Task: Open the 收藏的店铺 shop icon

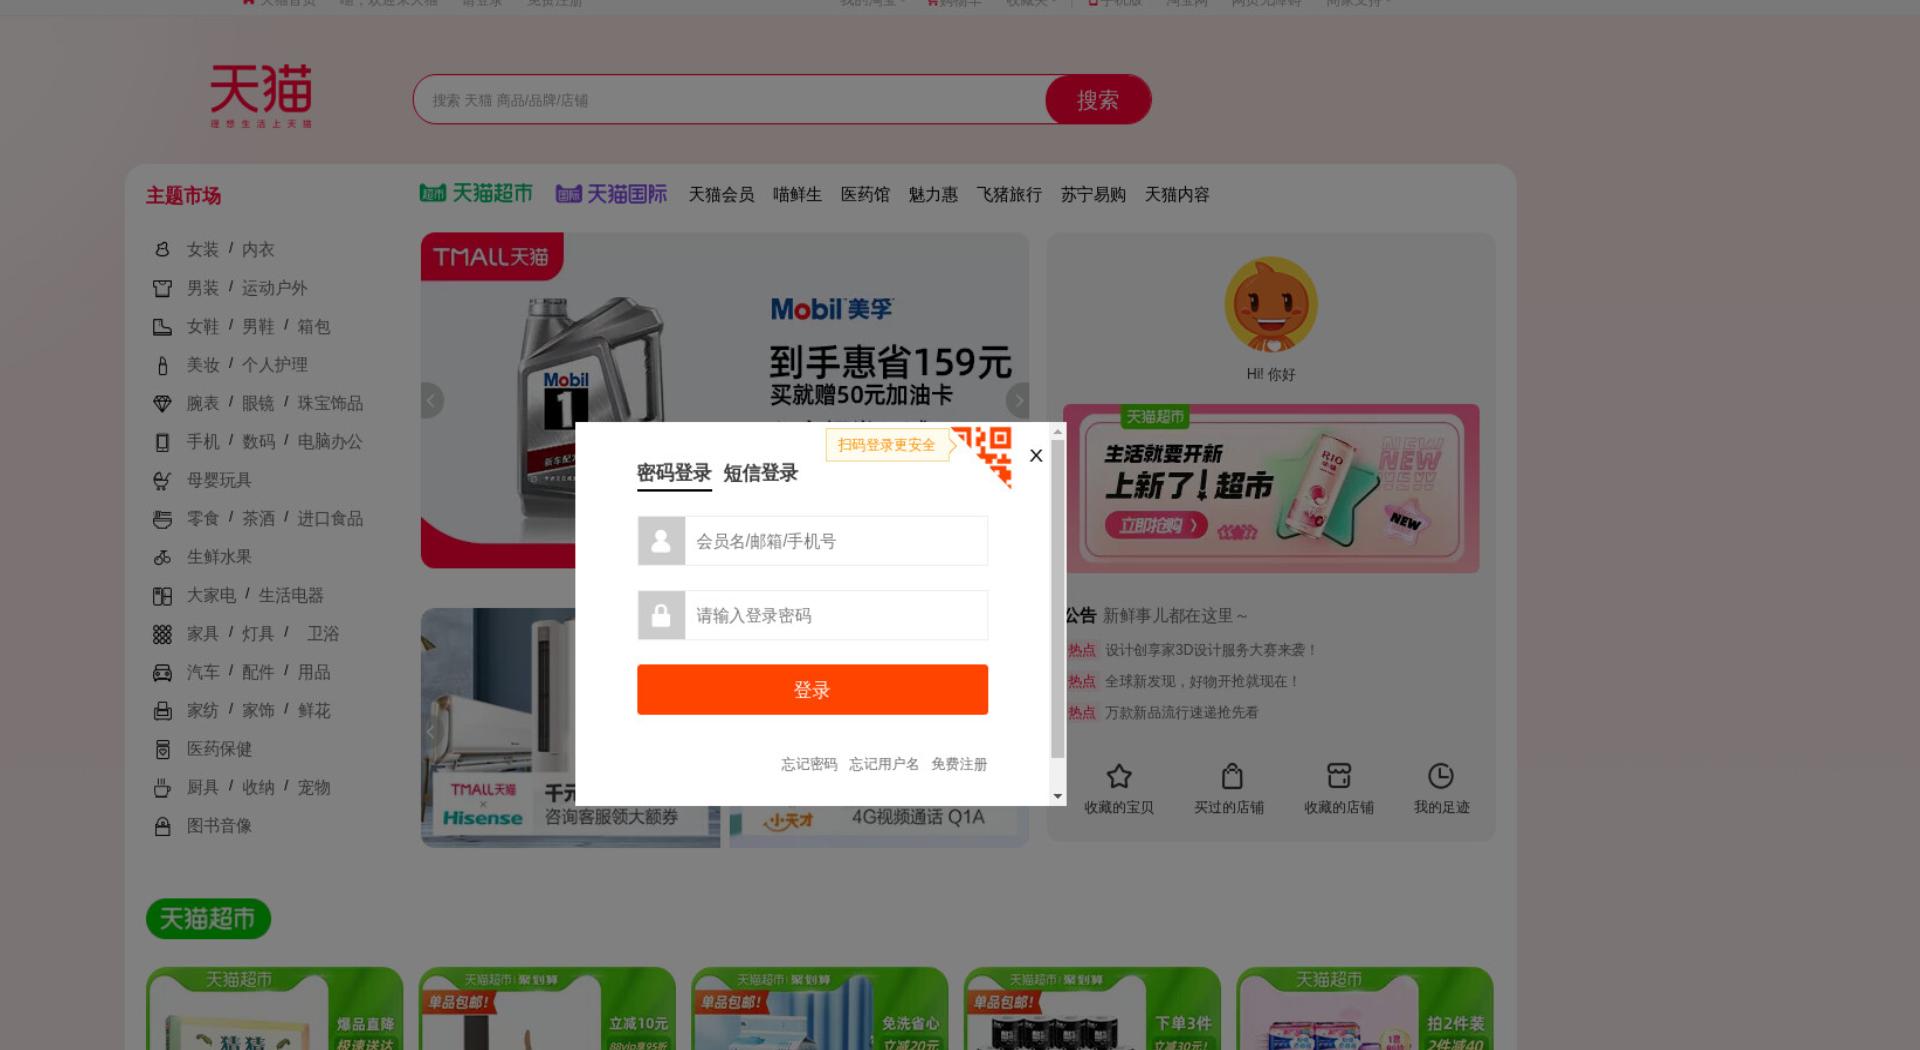Action: [x=1339, y=776]
